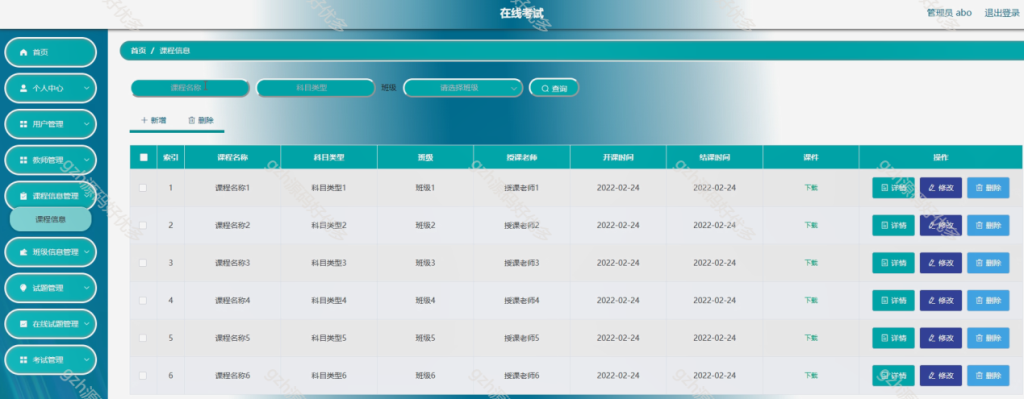Open 详情 for 课程名称5 row
The width and height of the screenshot is (1024, 399).
tap(893, 338)
